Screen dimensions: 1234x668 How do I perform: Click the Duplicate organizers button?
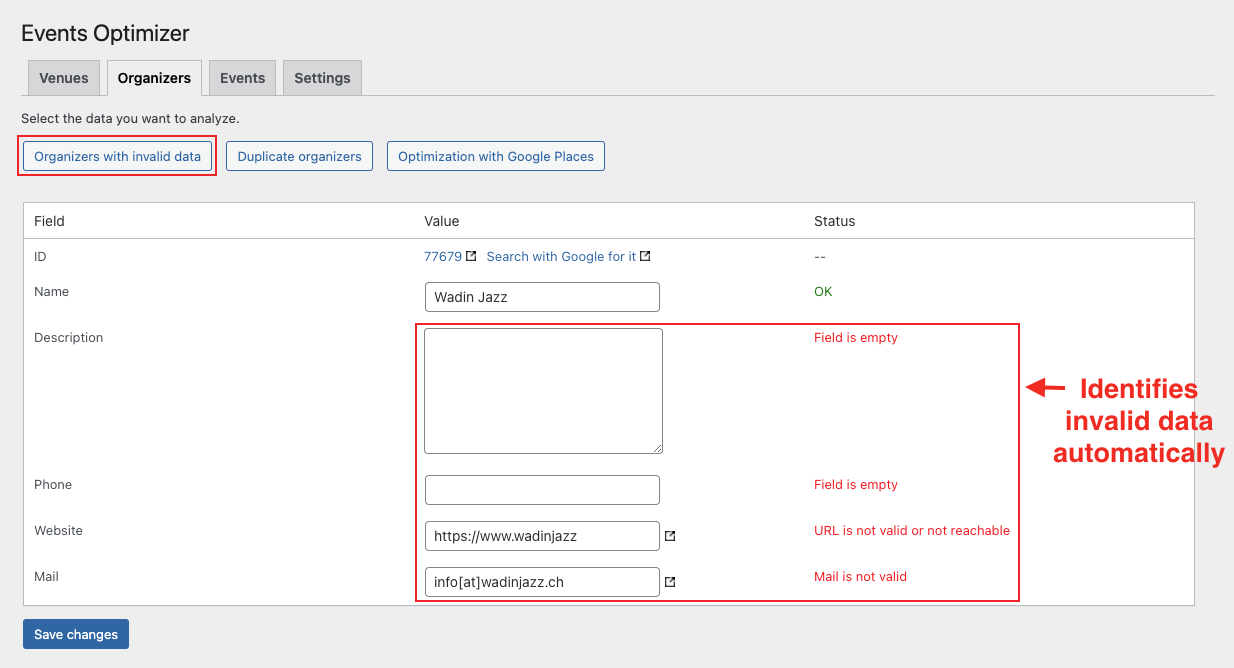click(299, 156)
